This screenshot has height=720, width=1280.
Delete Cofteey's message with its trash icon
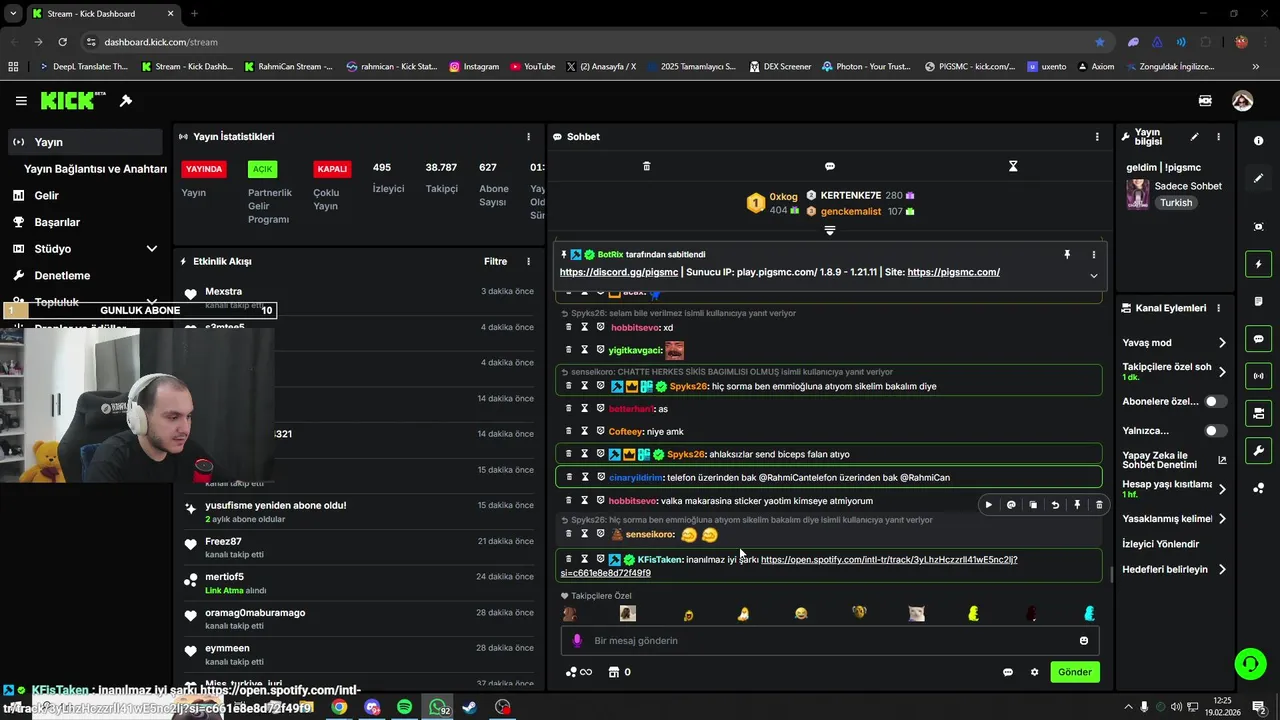[569, 432]
